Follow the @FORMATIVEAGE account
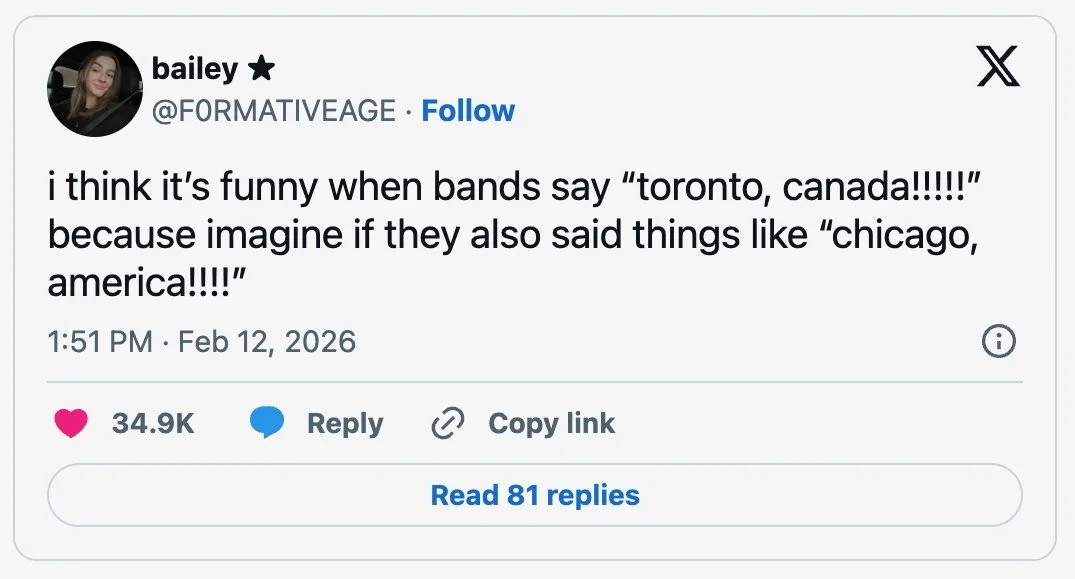Viewport: 1075px width, 579px height. click(468, 110)
